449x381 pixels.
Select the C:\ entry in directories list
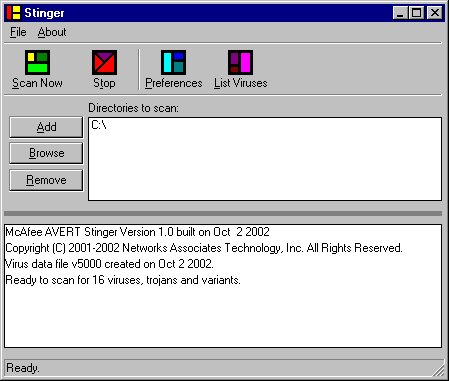[99, 125]
